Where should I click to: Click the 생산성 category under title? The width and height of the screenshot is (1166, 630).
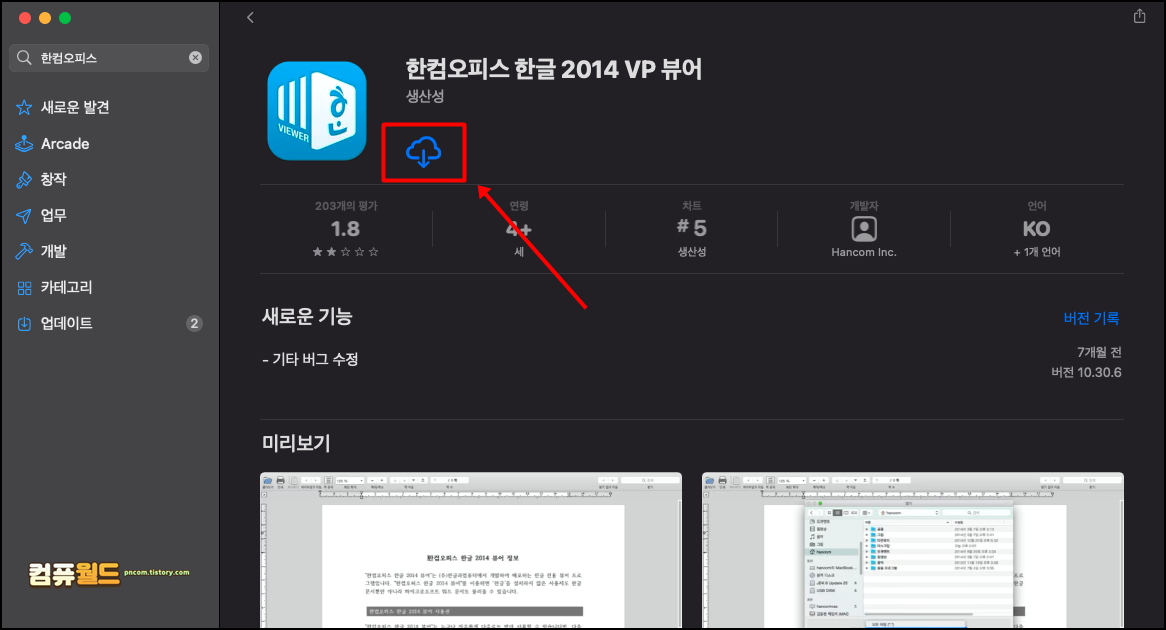pos(425,96)
